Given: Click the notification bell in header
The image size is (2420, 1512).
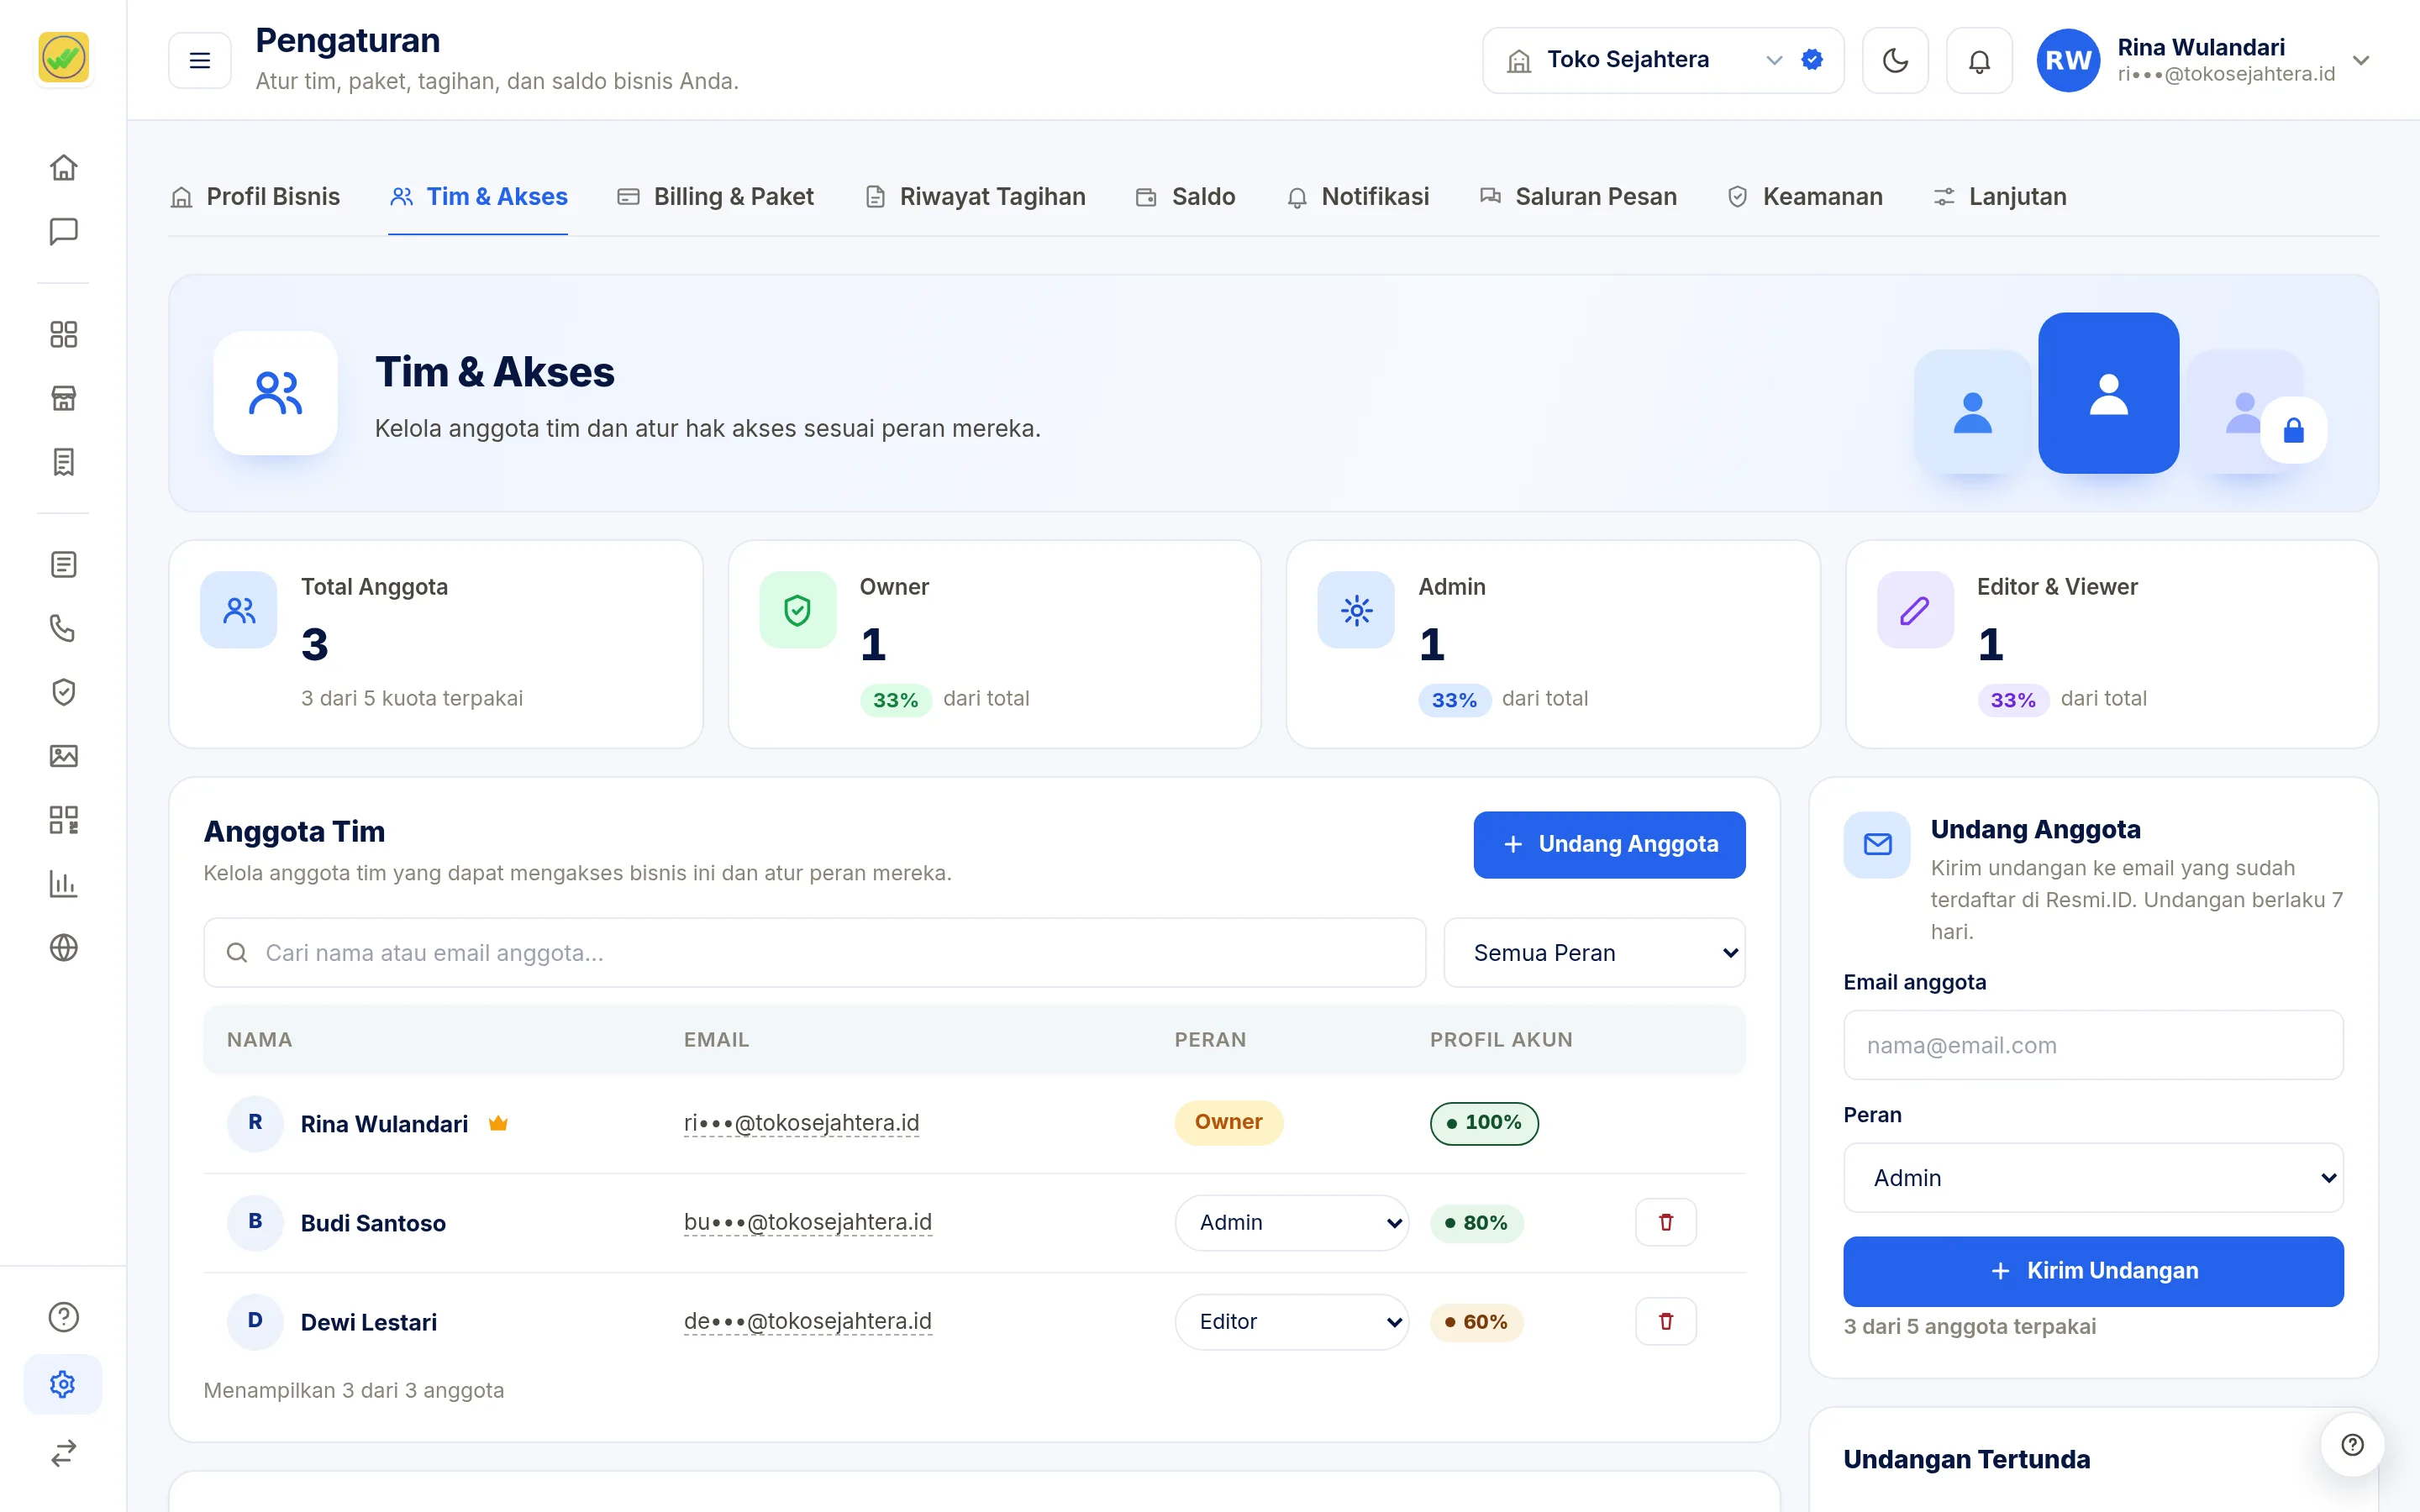Looking at the screenshot, I should click(x=1979, y=61).
